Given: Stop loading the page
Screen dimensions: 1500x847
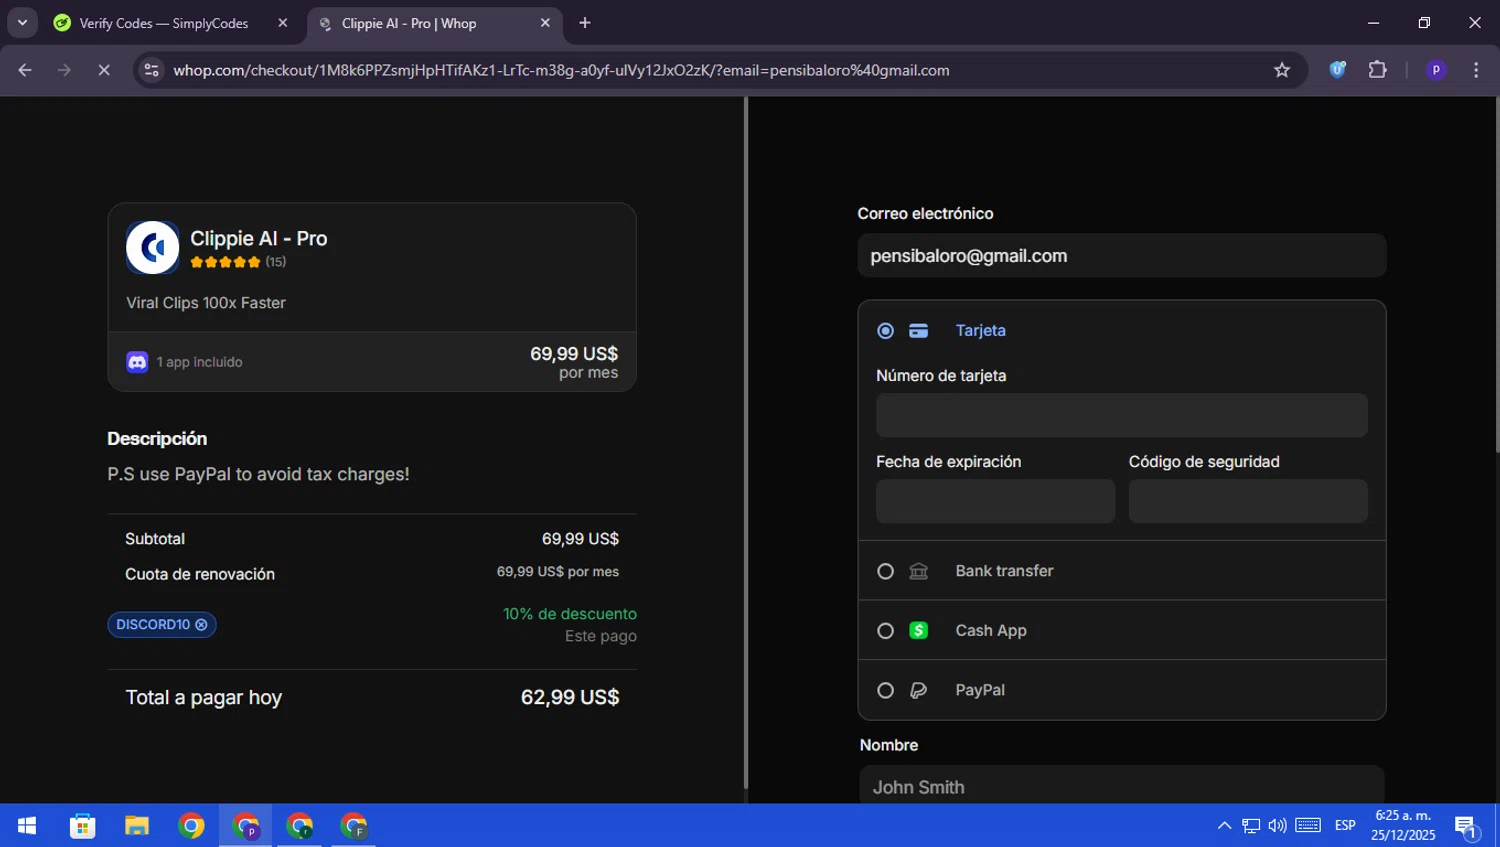Looking at the screenshot, I should pyautogui.click(x=104, y=70).
